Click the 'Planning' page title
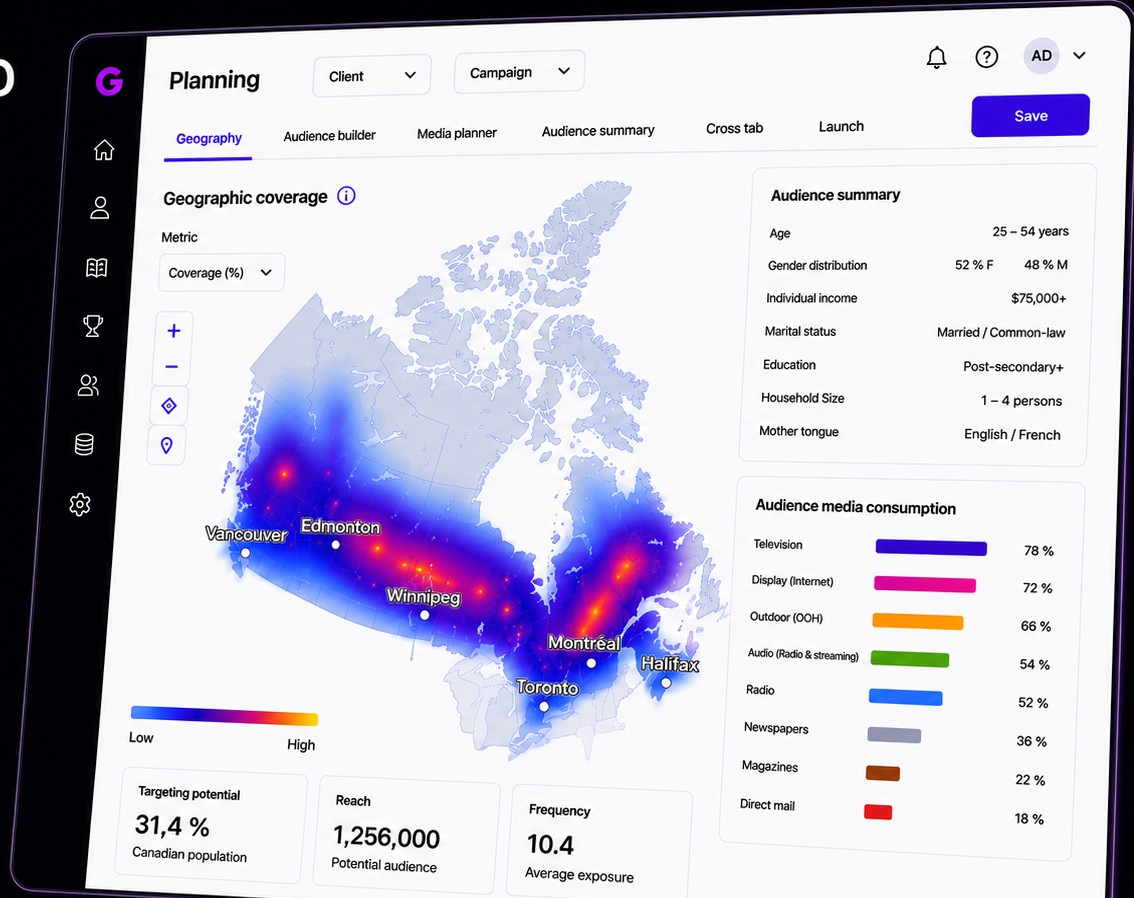1134x898 pixels. pos(214,80)
